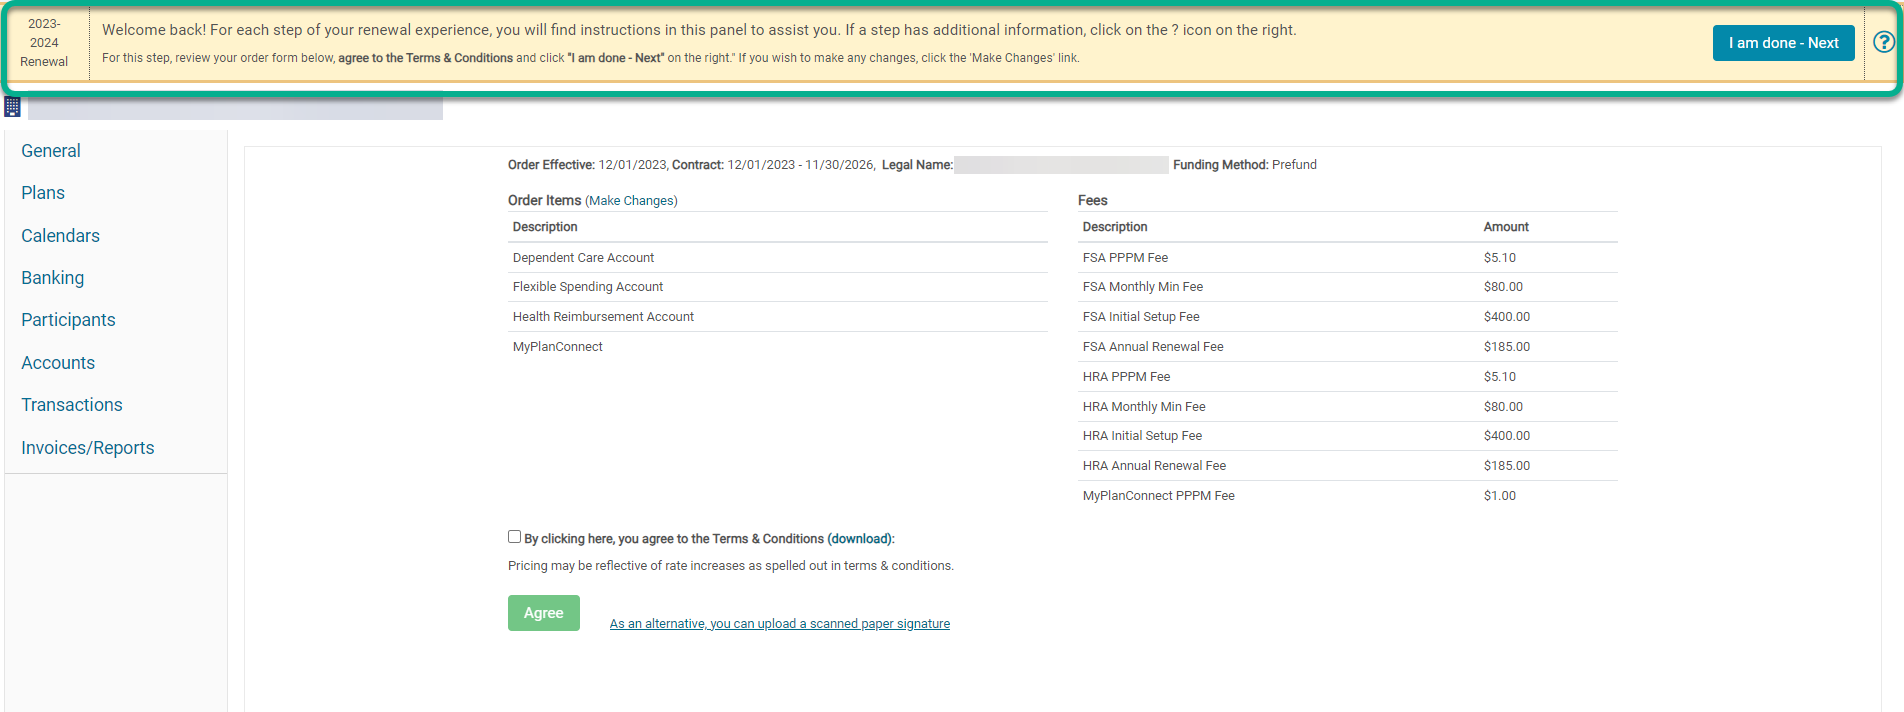
Task: Open the General section in sidebar
Action: (x=51, y=151)
